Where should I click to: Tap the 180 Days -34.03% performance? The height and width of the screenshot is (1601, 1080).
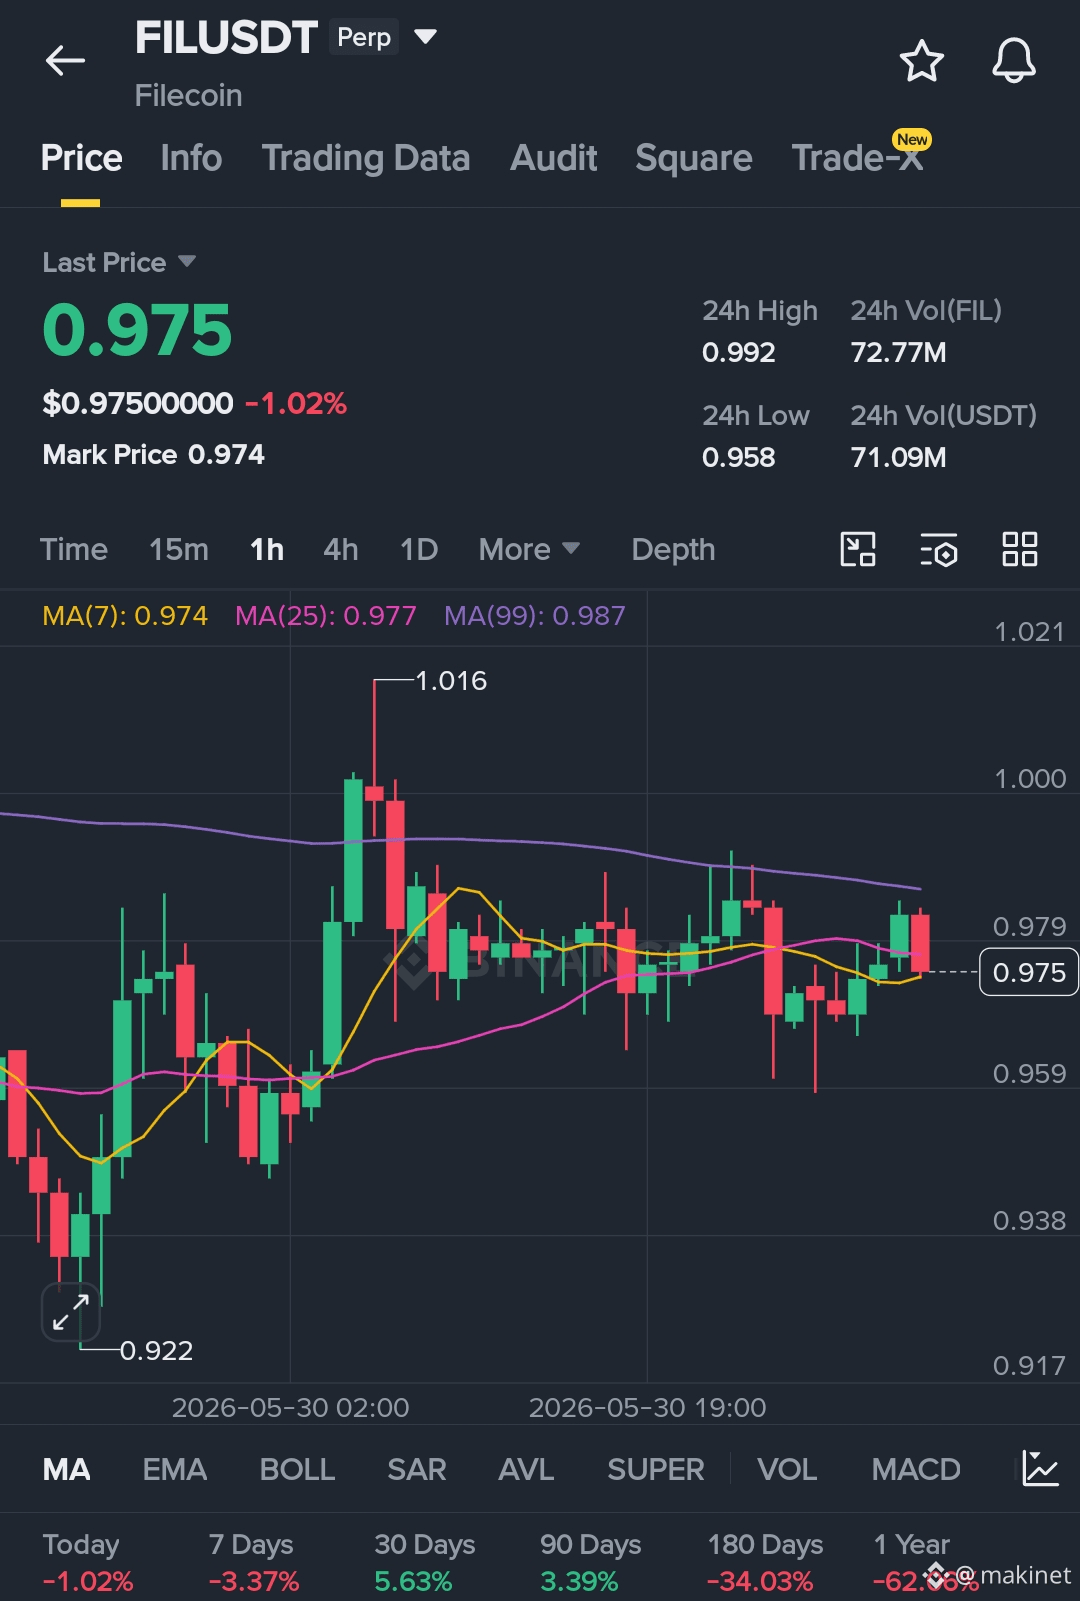coord(765,1563)
